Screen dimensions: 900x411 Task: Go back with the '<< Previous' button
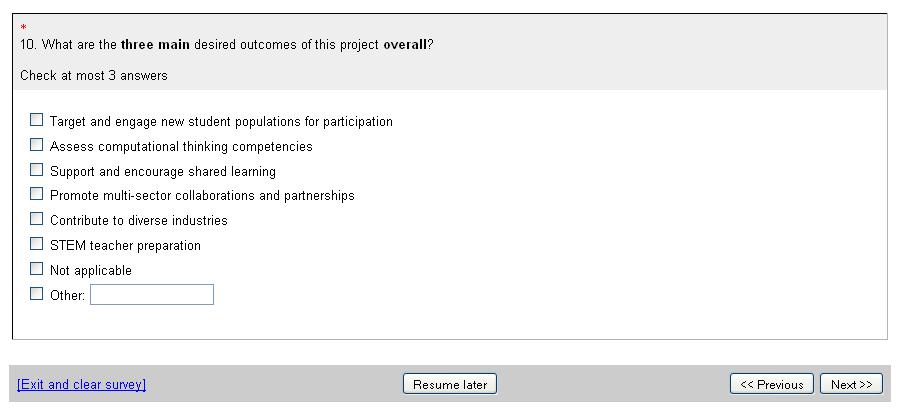click(772, 385)
